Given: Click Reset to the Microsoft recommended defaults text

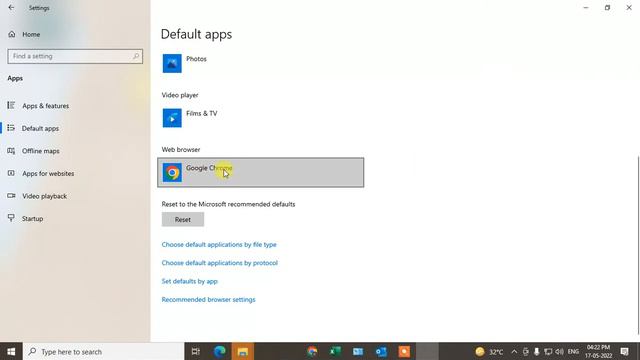Looking at the screenshot, I should click(x=228, y=204).
